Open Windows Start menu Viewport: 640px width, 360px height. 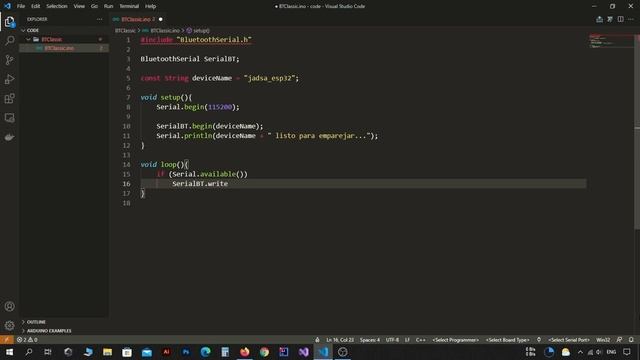9,352
